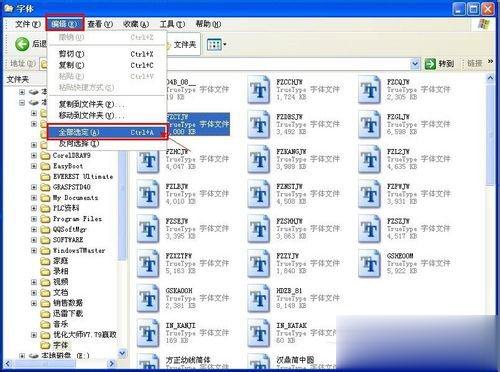Open the 帮助(H) menu
This screenshot has width=500, height=372.
[x=208, y=24]
